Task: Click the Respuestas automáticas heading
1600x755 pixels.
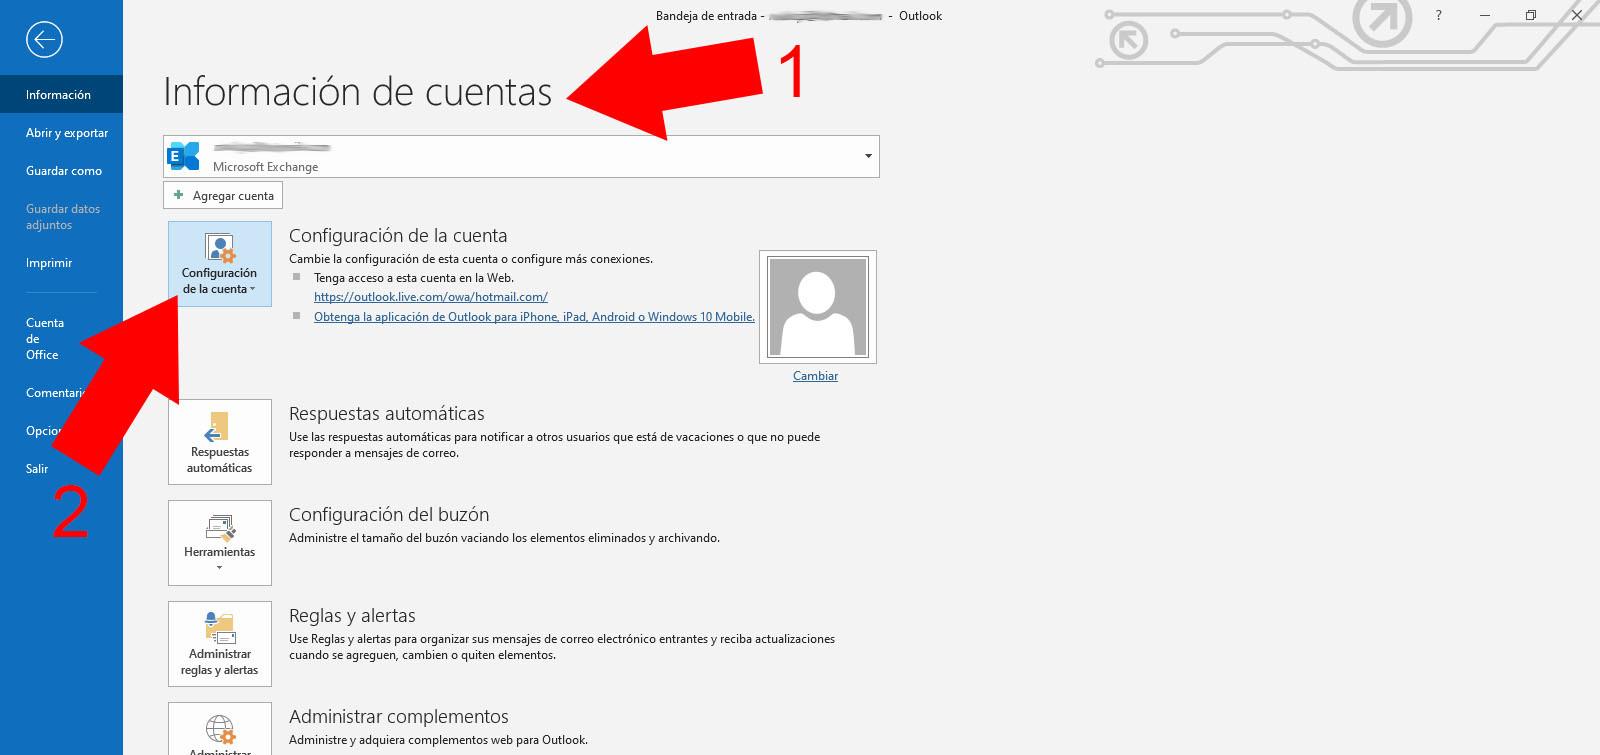Action: [387, 414]
